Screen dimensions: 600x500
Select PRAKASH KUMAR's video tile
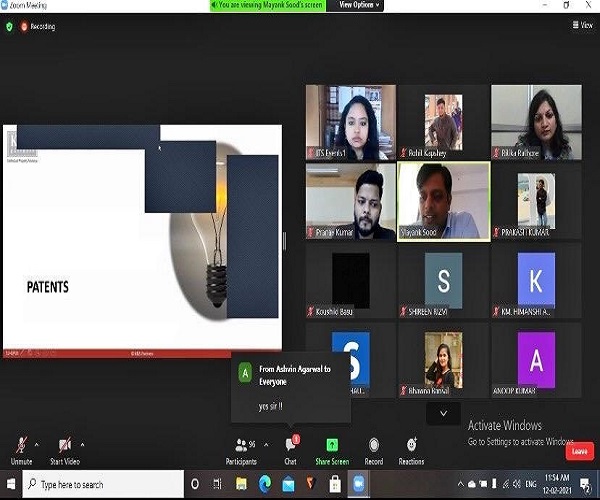click(536, 202)
